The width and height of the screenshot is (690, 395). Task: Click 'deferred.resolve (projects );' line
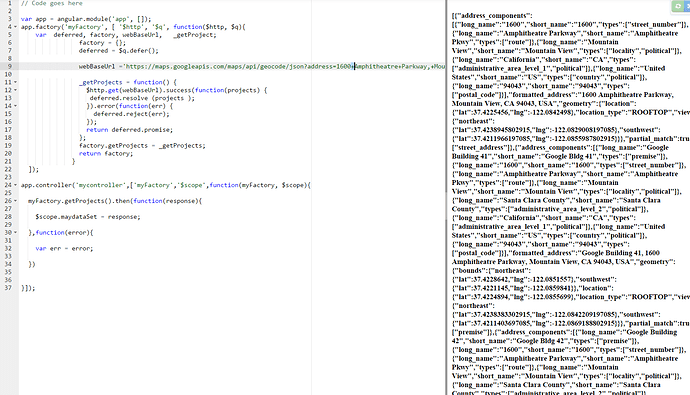click(142, 98)
